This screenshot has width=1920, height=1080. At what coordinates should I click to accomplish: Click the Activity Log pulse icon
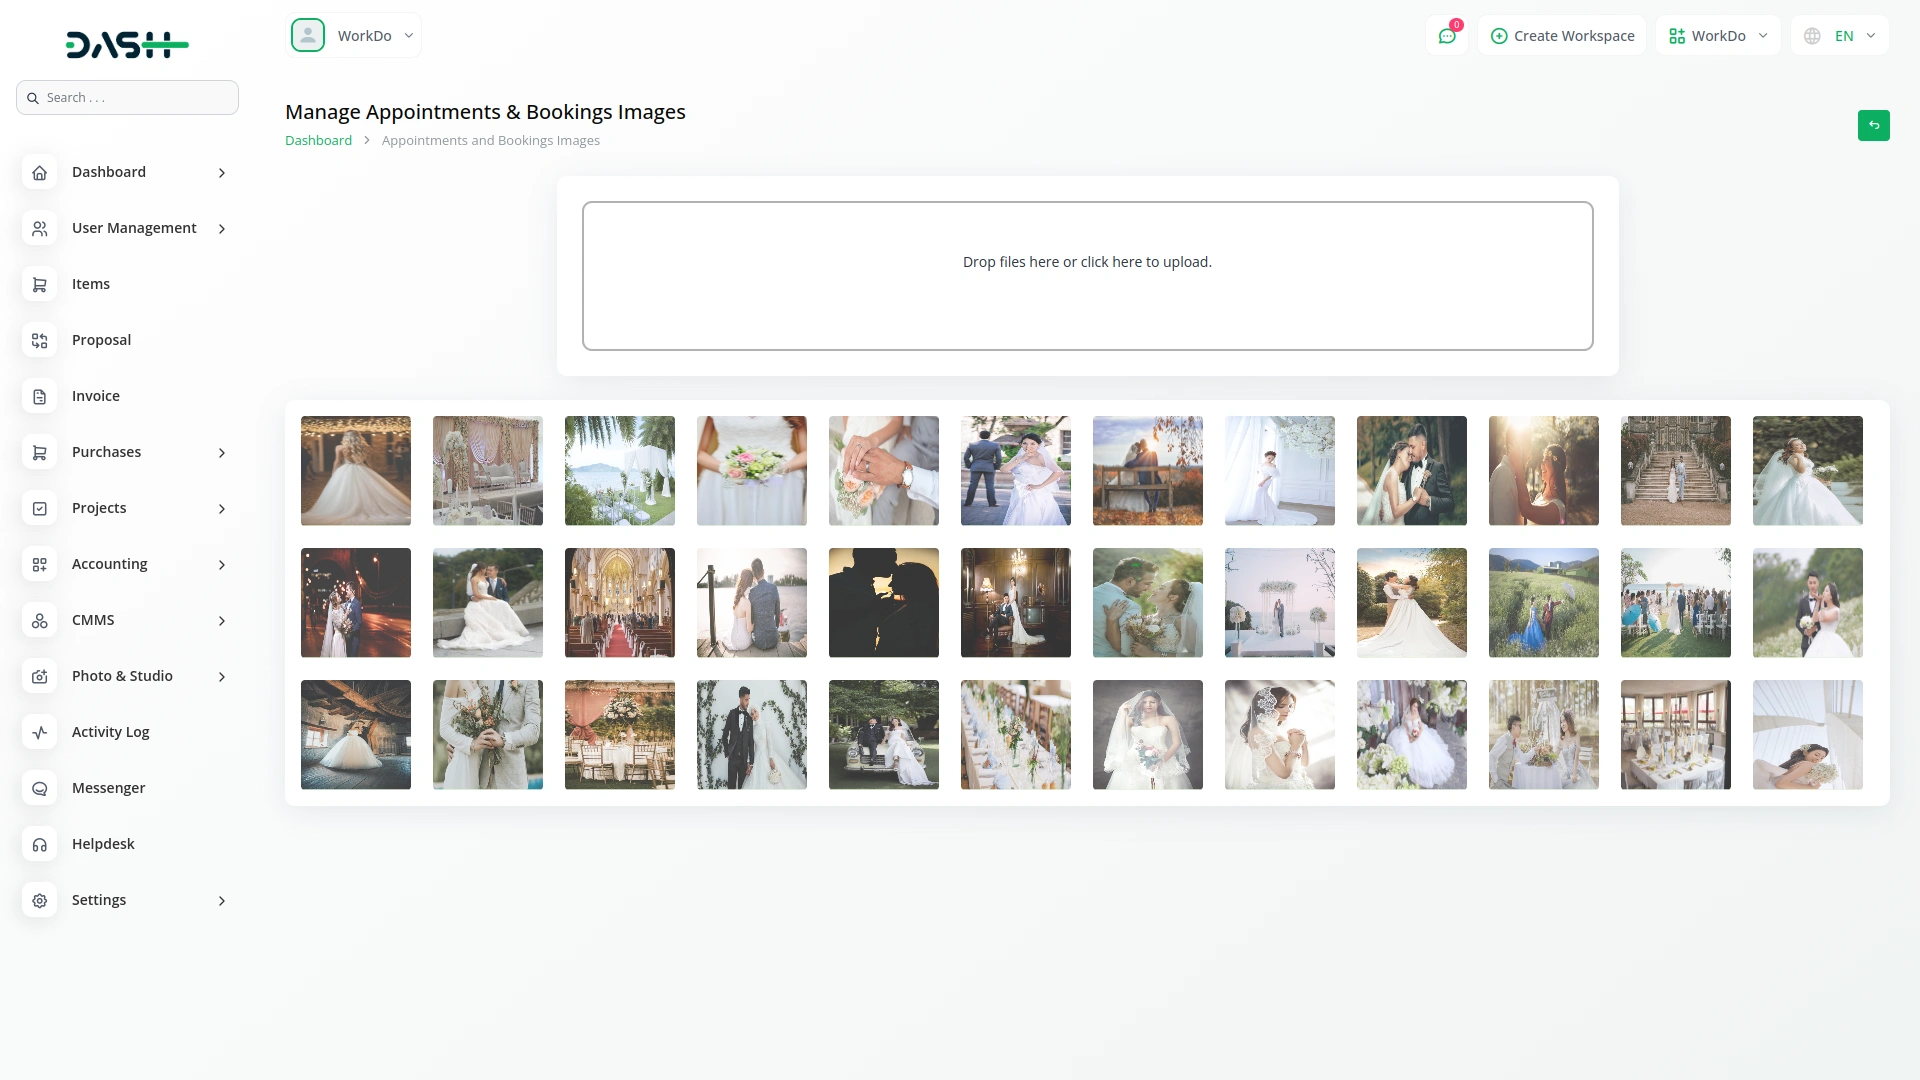click(x=39, y=733)
